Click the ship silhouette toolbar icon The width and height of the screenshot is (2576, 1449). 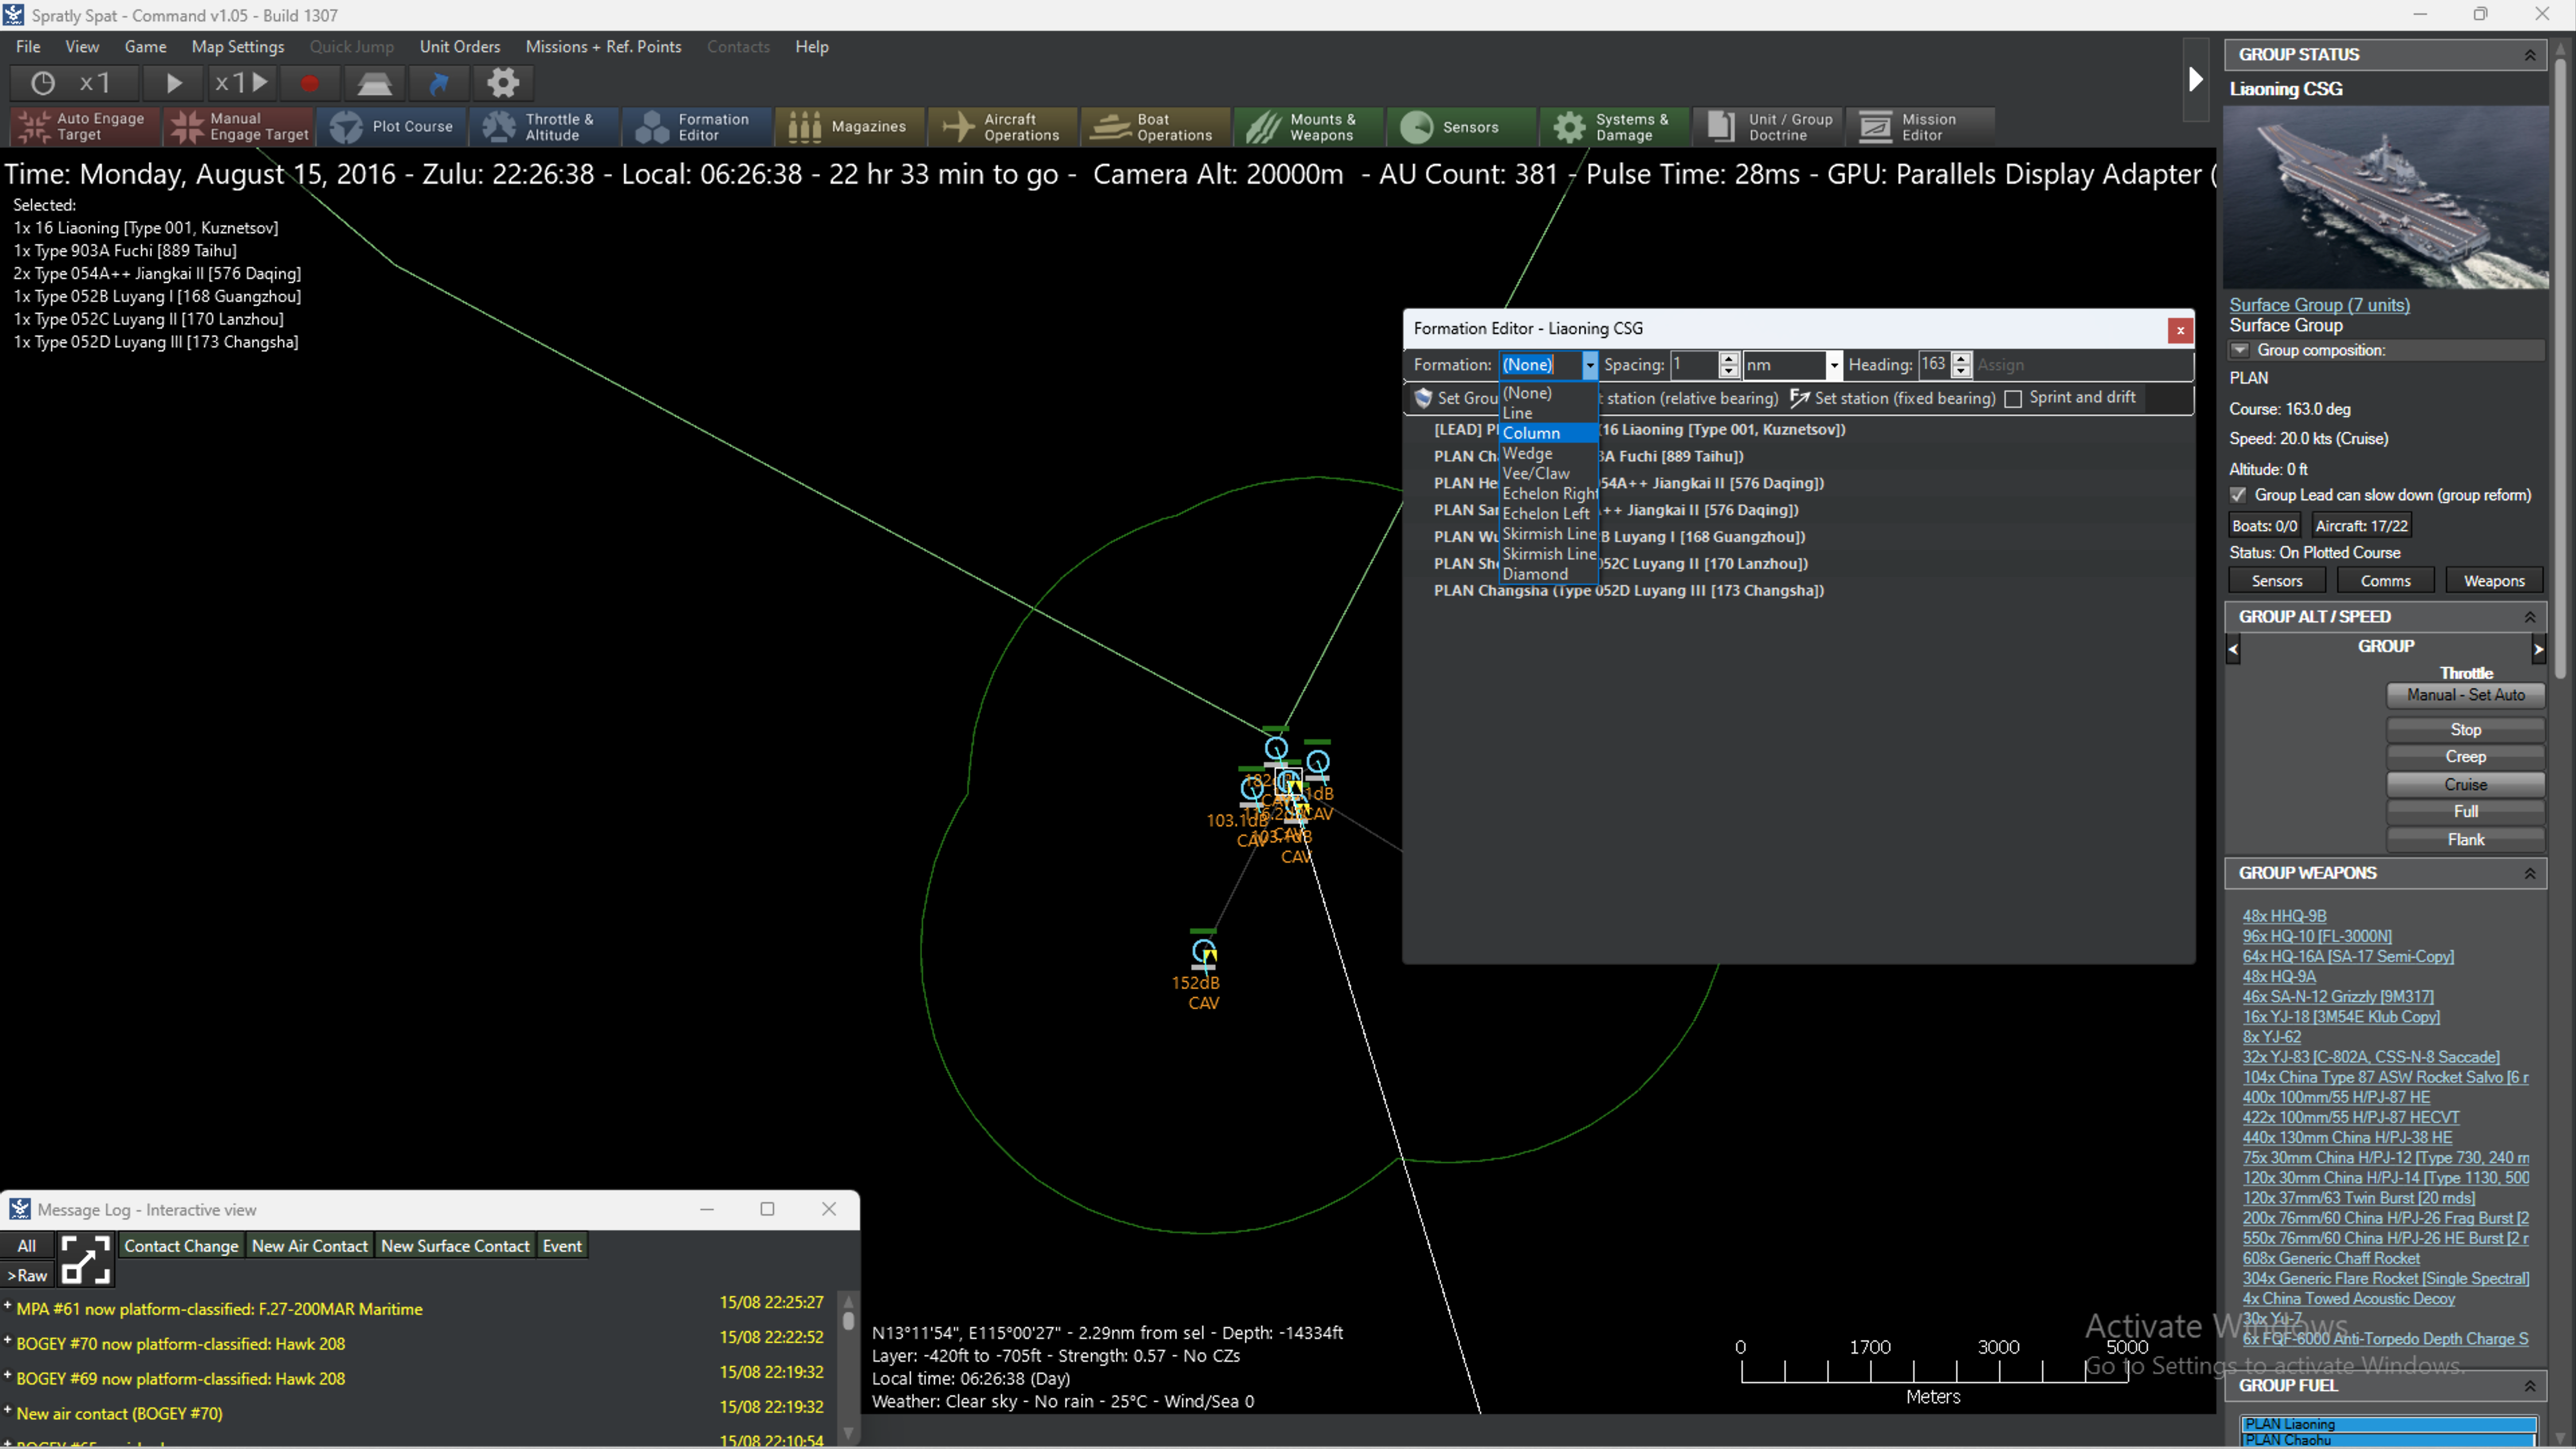coord(375,83)
